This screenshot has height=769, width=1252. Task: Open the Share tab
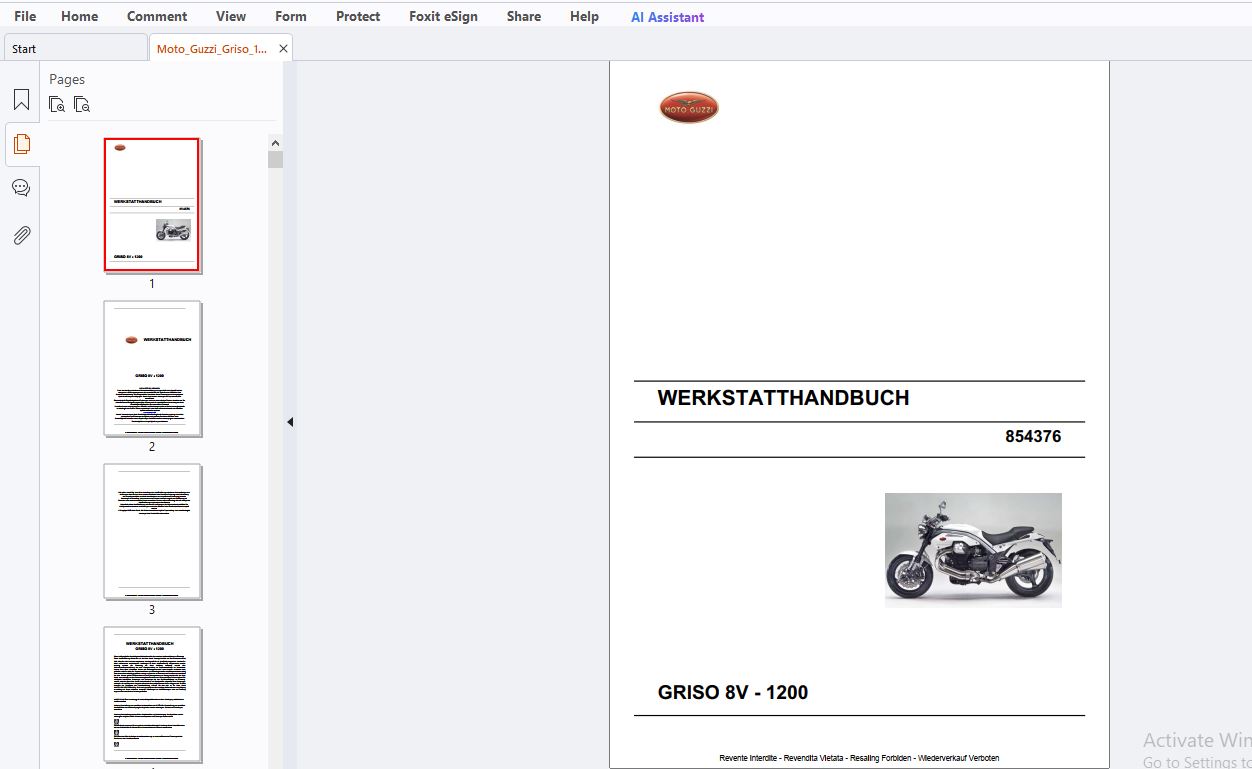click(x=524, y=16)
